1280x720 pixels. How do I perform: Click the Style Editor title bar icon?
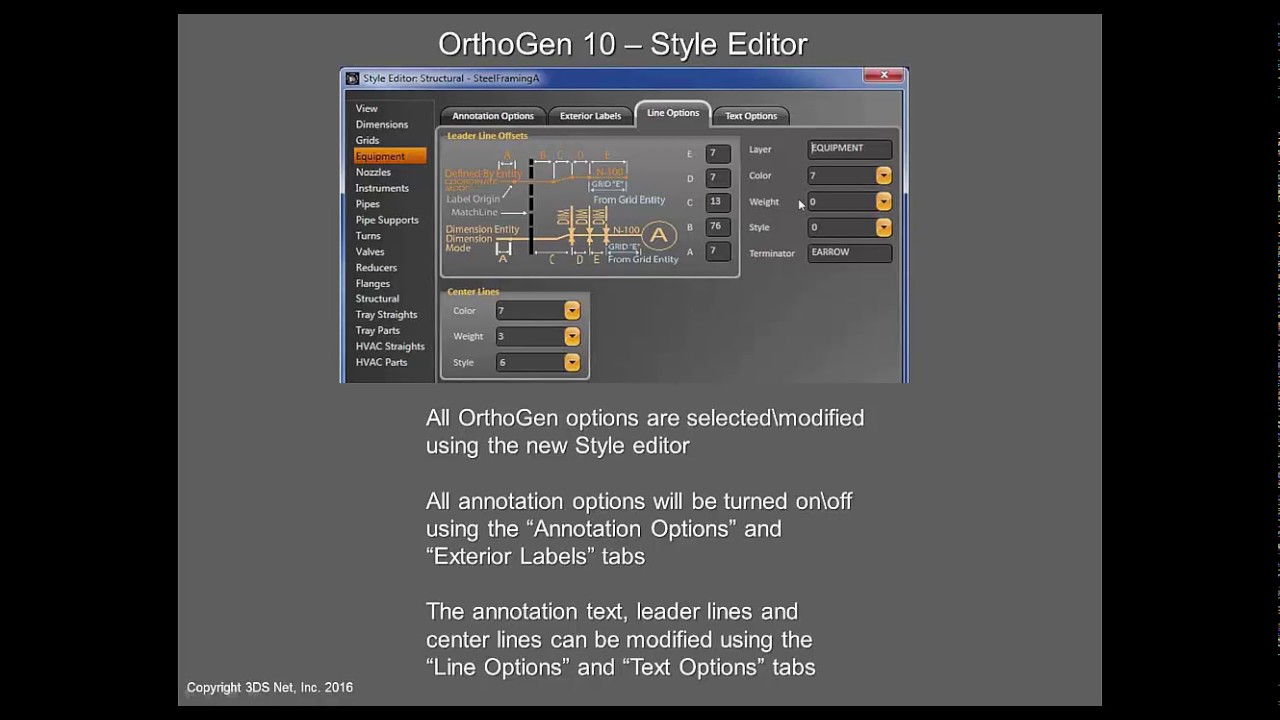coord(352,79)
